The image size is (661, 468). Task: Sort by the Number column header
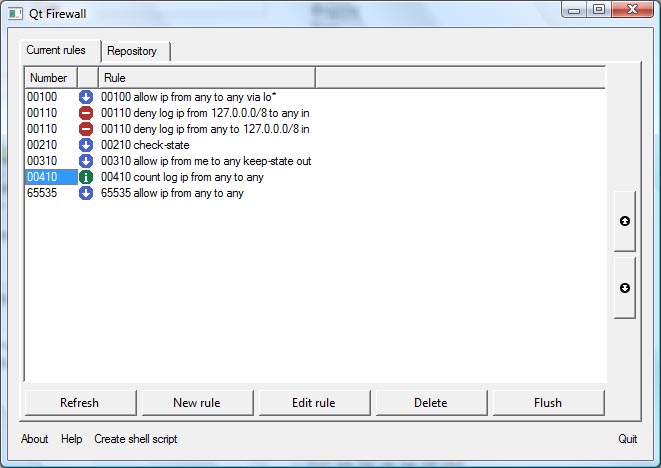tap(51, 78)
